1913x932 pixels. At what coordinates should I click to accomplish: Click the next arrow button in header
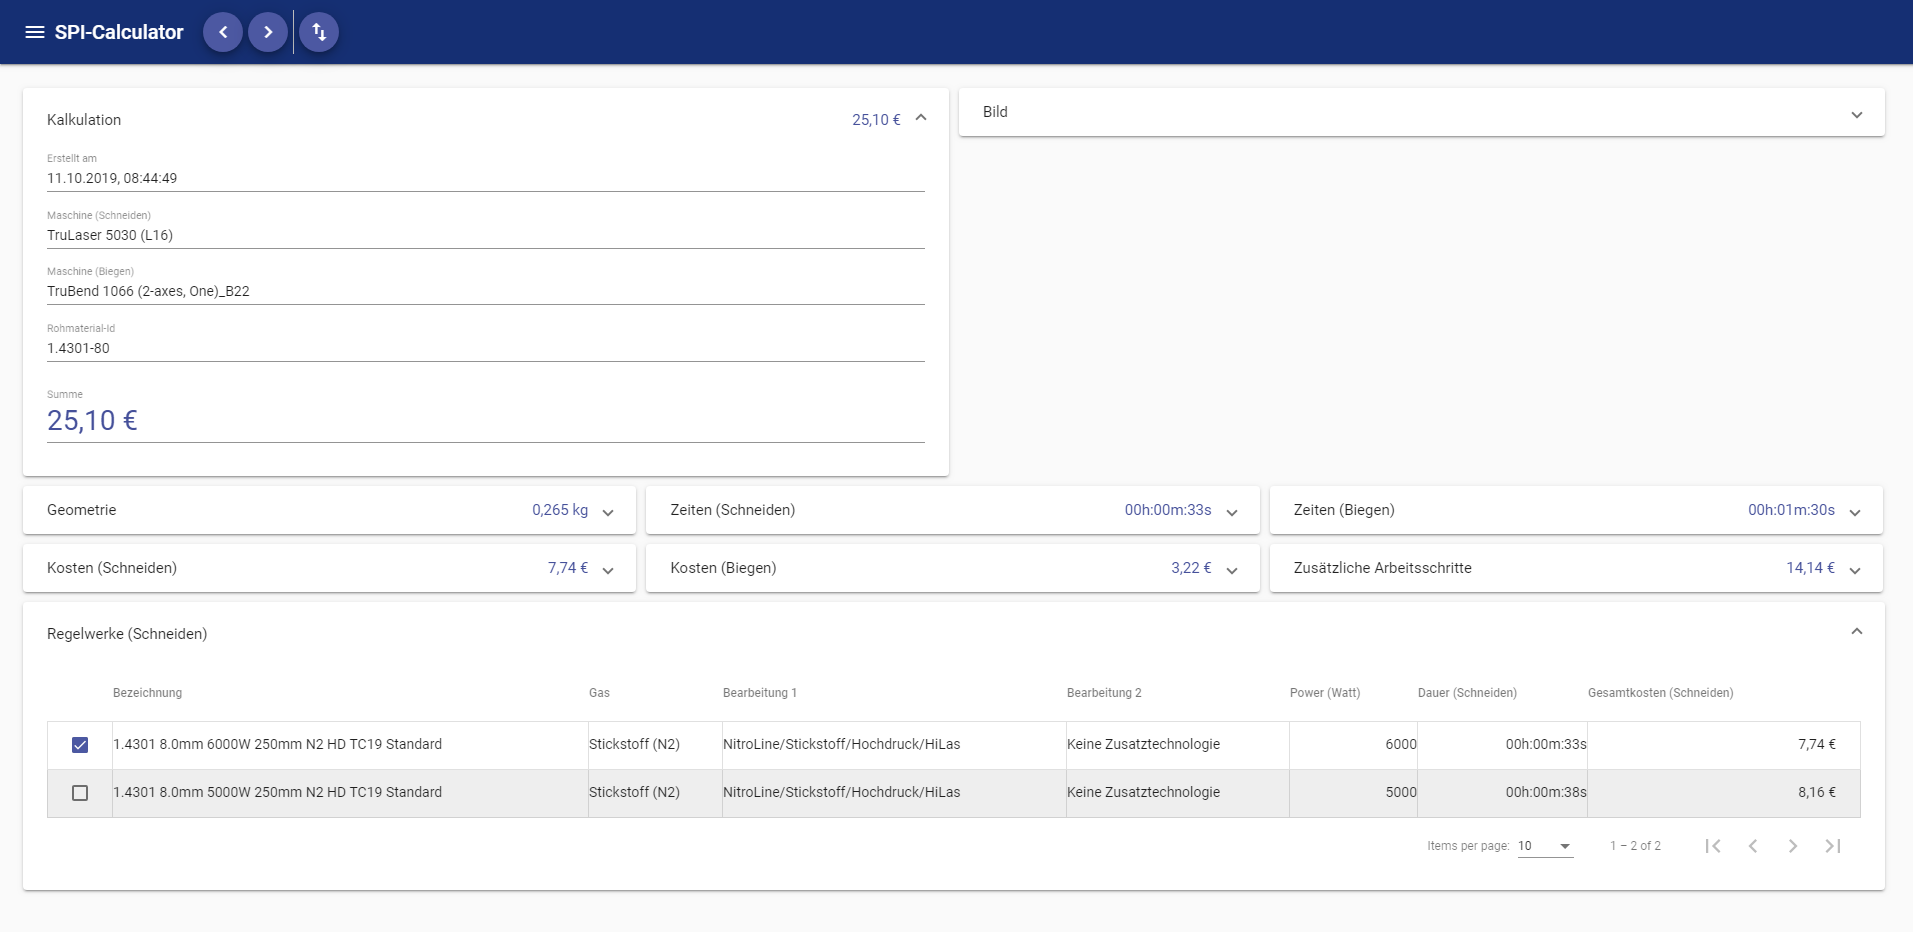coord(268,32)
